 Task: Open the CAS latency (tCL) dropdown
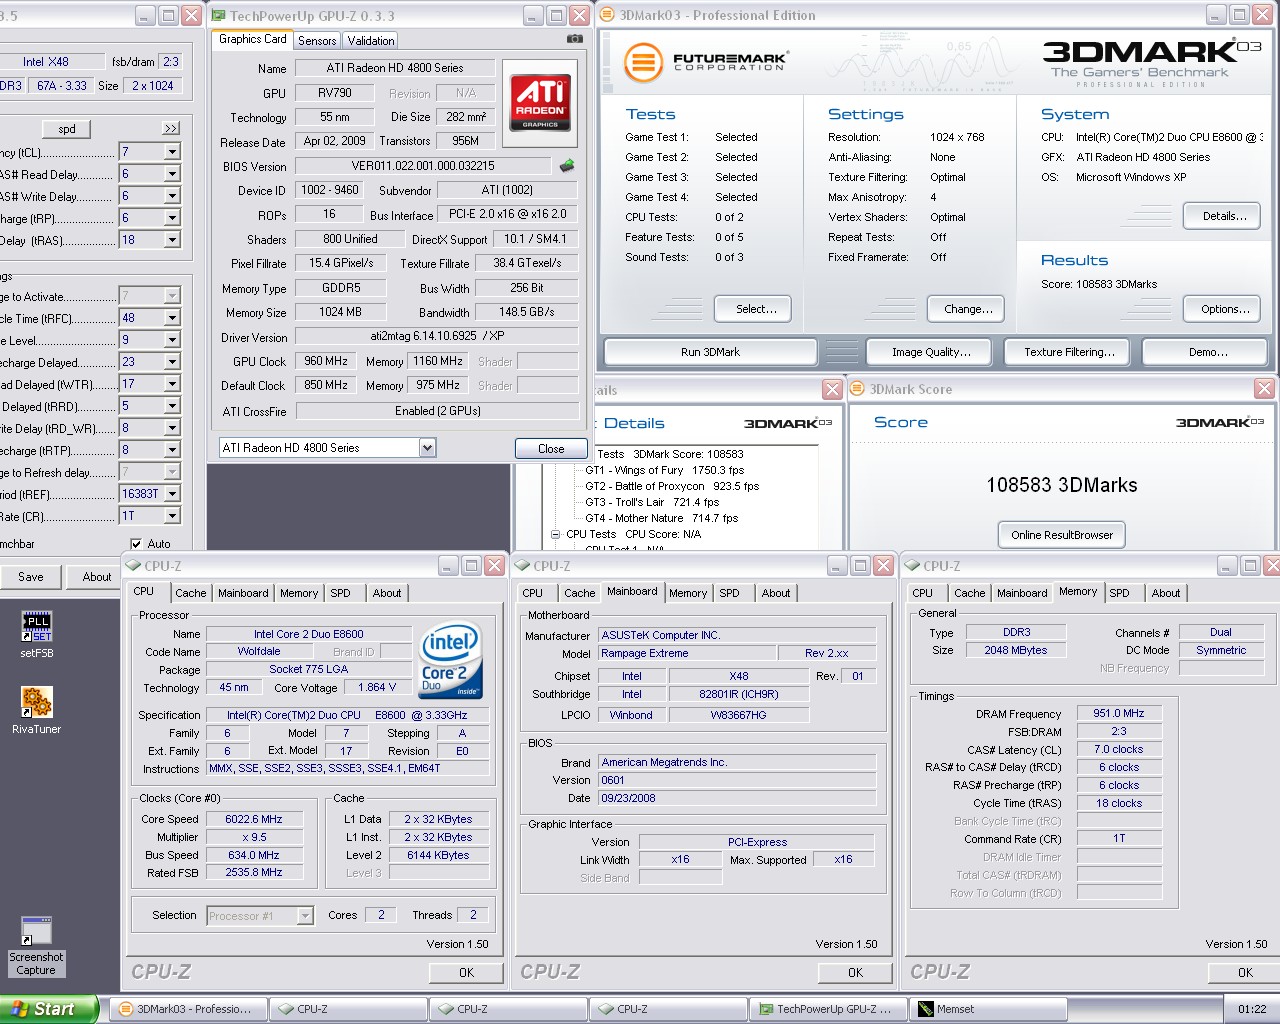172,152
